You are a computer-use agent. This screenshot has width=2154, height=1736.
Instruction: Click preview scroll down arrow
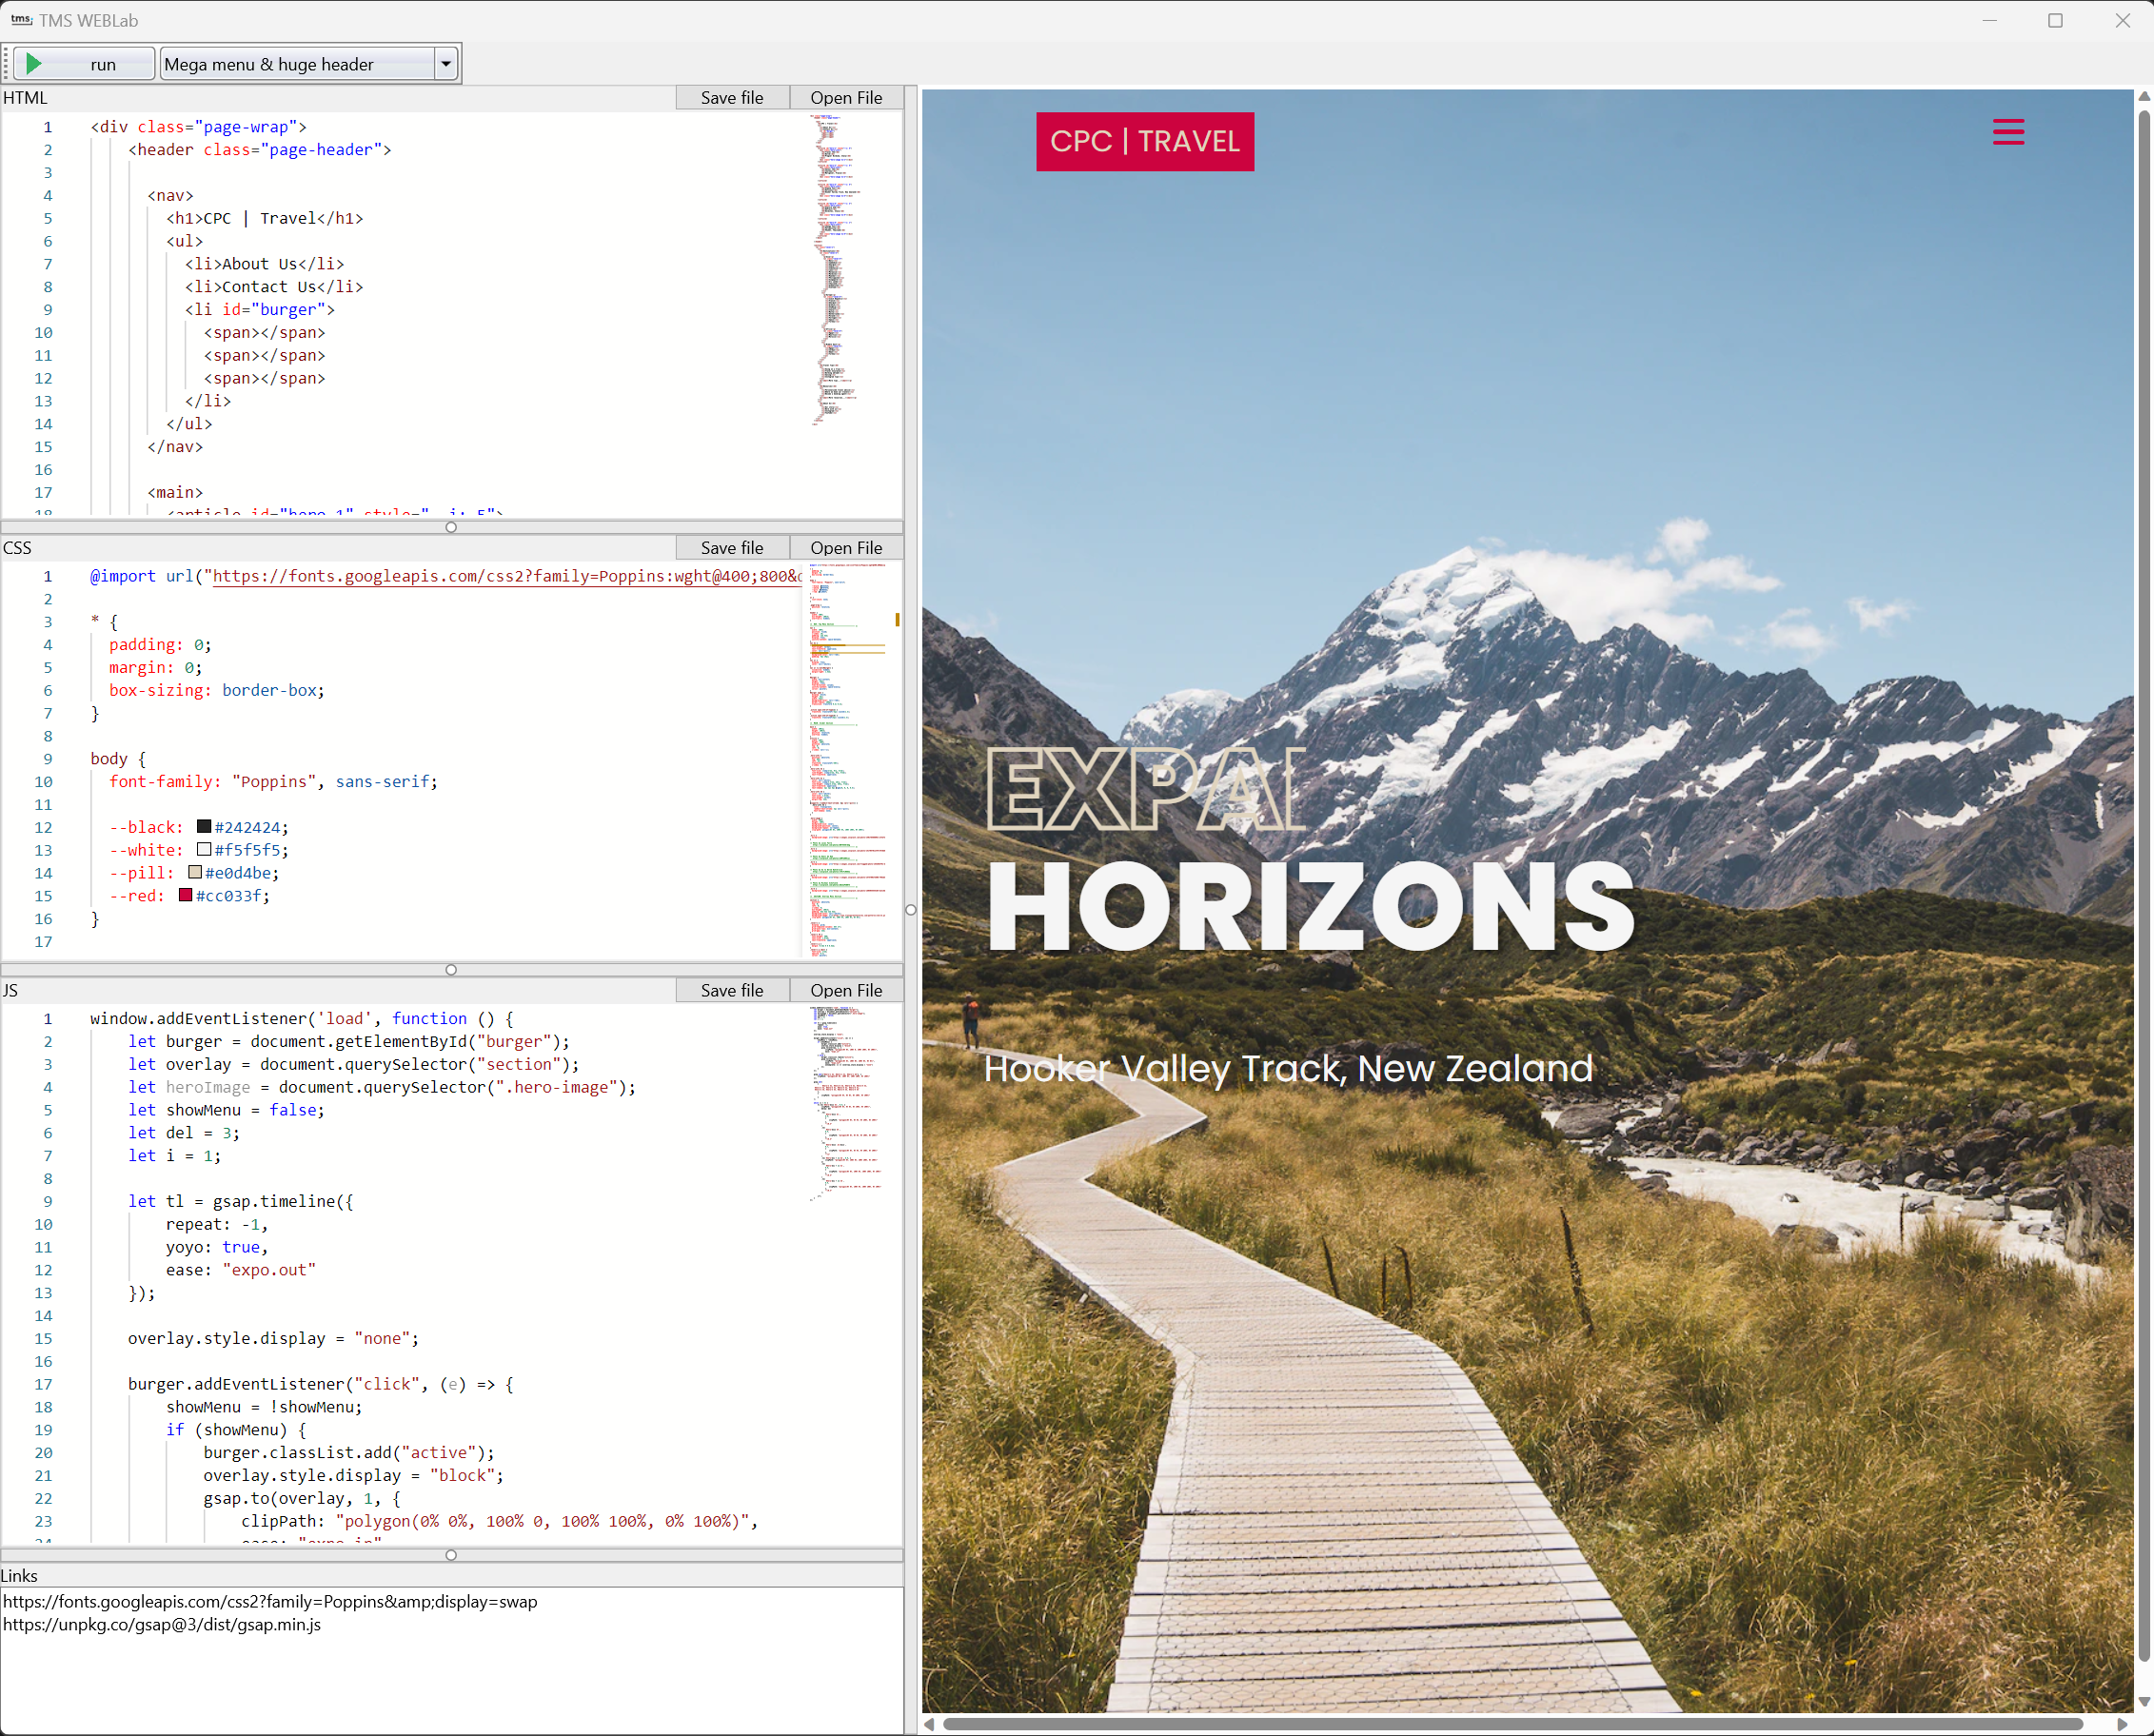pos(2144,1701)
